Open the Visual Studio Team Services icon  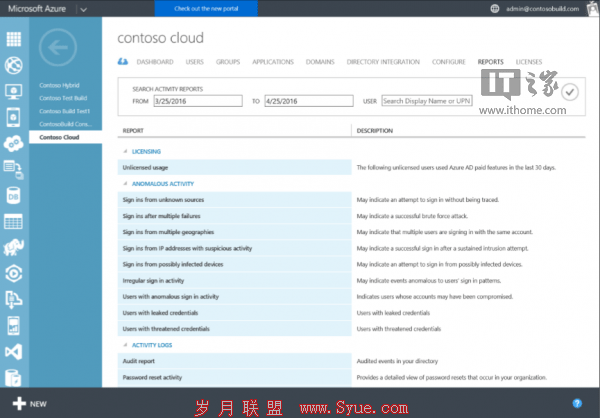(14, 352)
